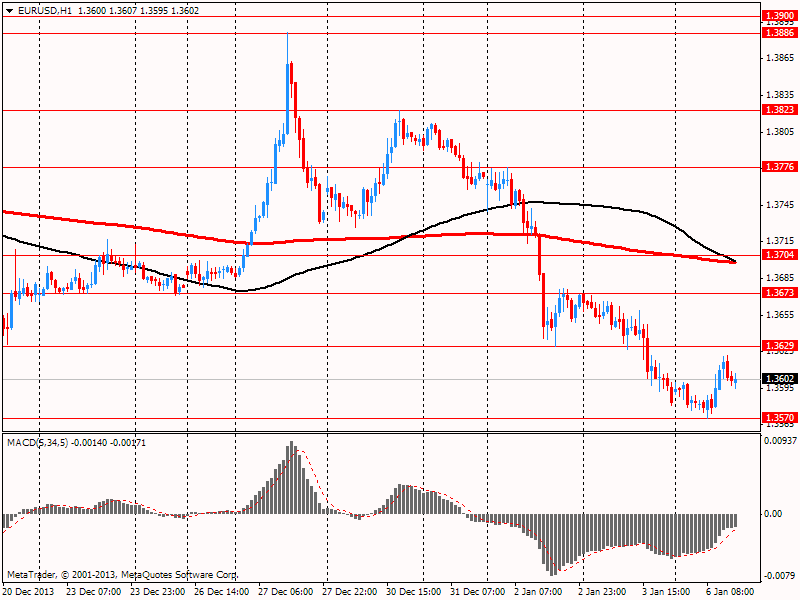Image resolution: width=800 pixels, height=600 pixels.
Task: Click the 27 Dec 06:00 time label
Action: [286, 592]
